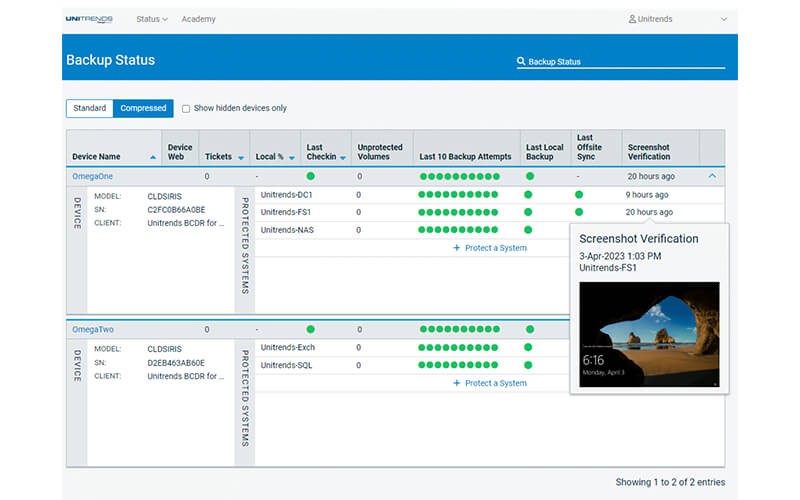Click OmegaOne last checkin status dot
800x500 pixels.
click(x=311, y=176)
